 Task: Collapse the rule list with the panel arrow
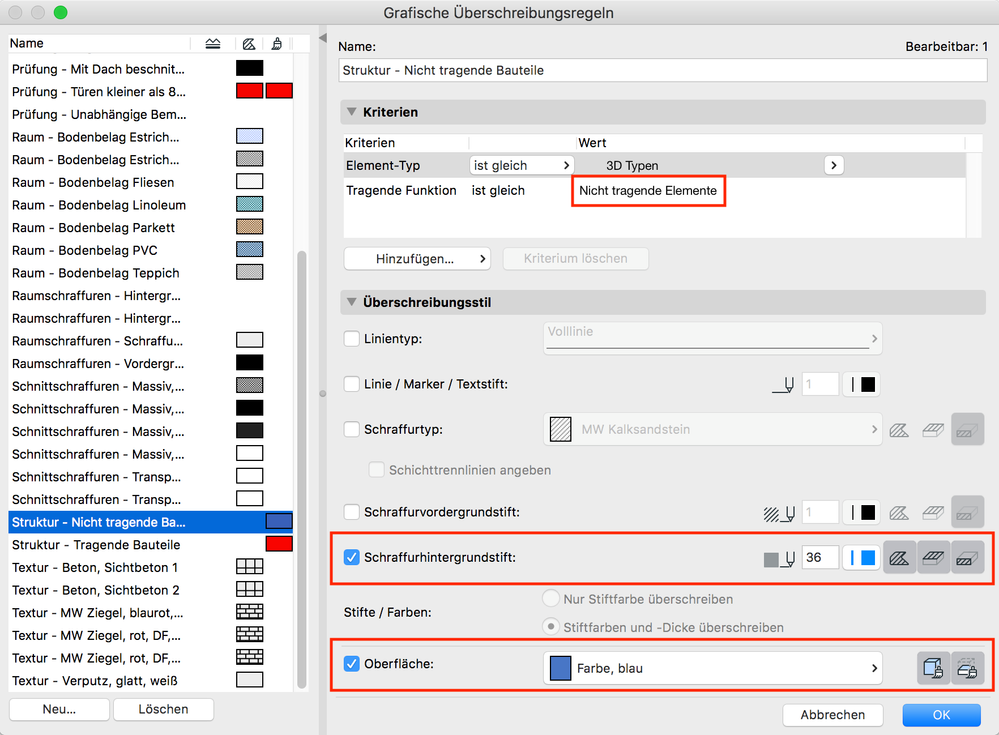click(322, 38)
